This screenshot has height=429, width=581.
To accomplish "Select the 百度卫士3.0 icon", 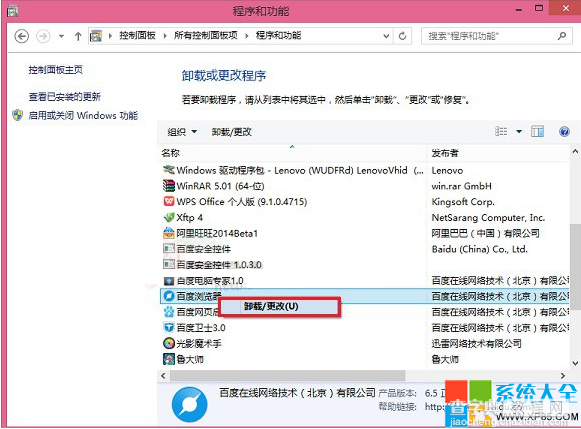I will click(169, 327).
